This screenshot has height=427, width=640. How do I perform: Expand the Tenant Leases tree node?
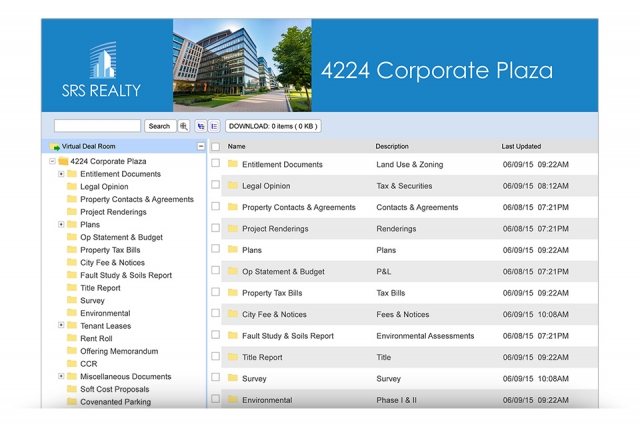[61, 326]
